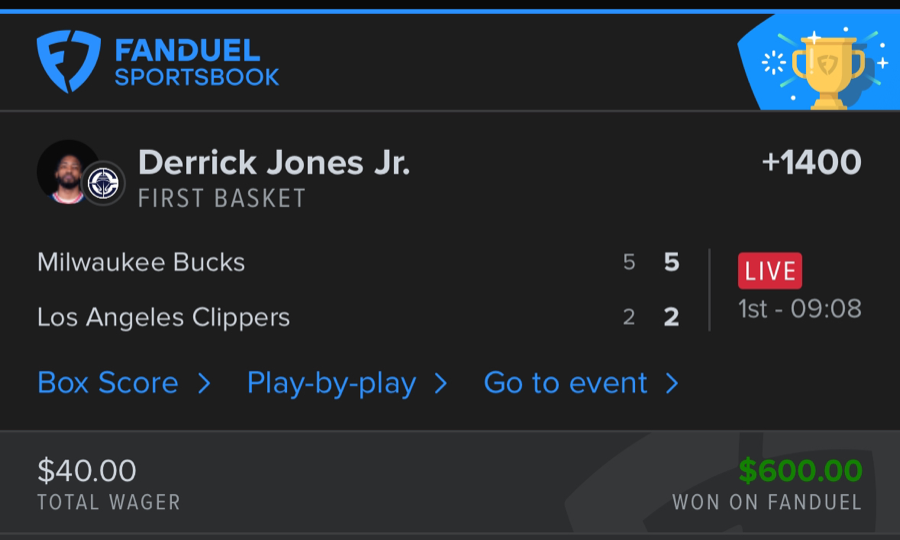Open the Box Score link
The height and width of the screenshot is (540, 900).
click(x=108, y=383)
